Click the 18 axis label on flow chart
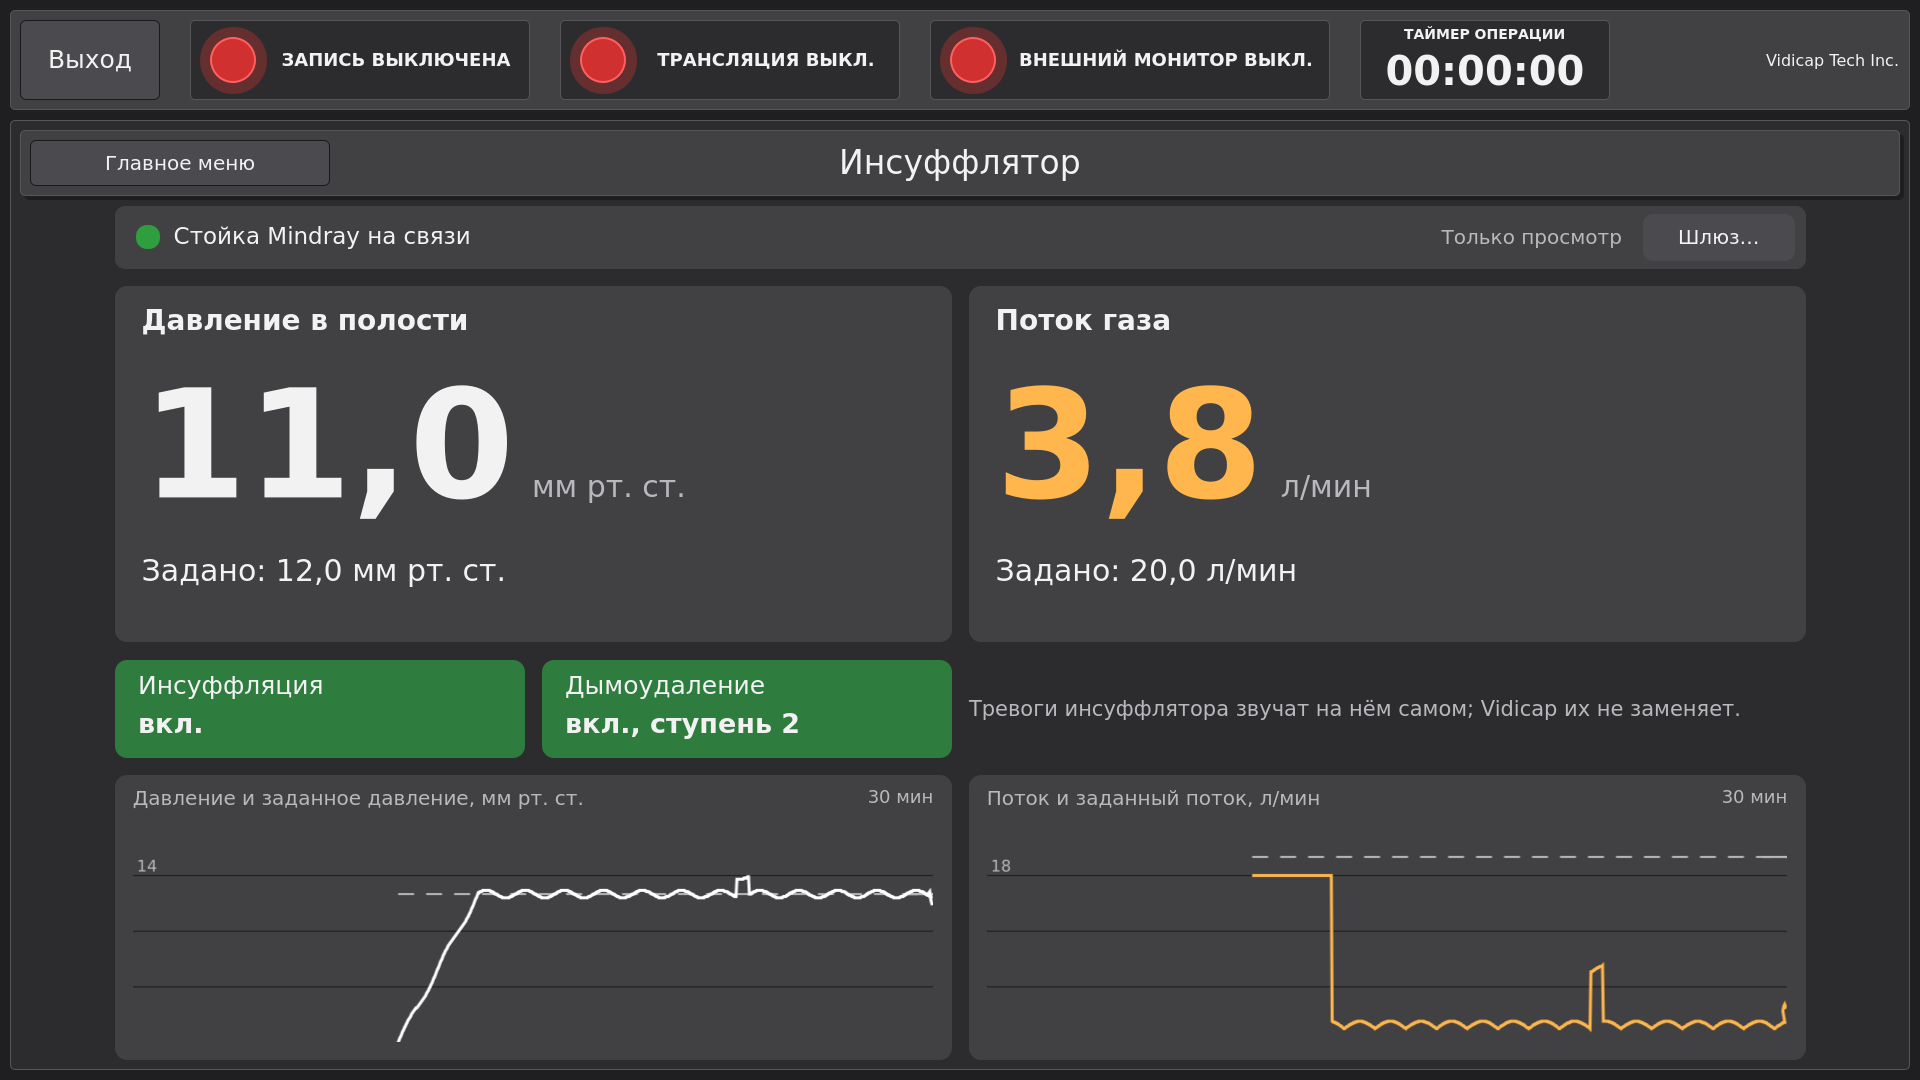 [x=1001, y=866]
